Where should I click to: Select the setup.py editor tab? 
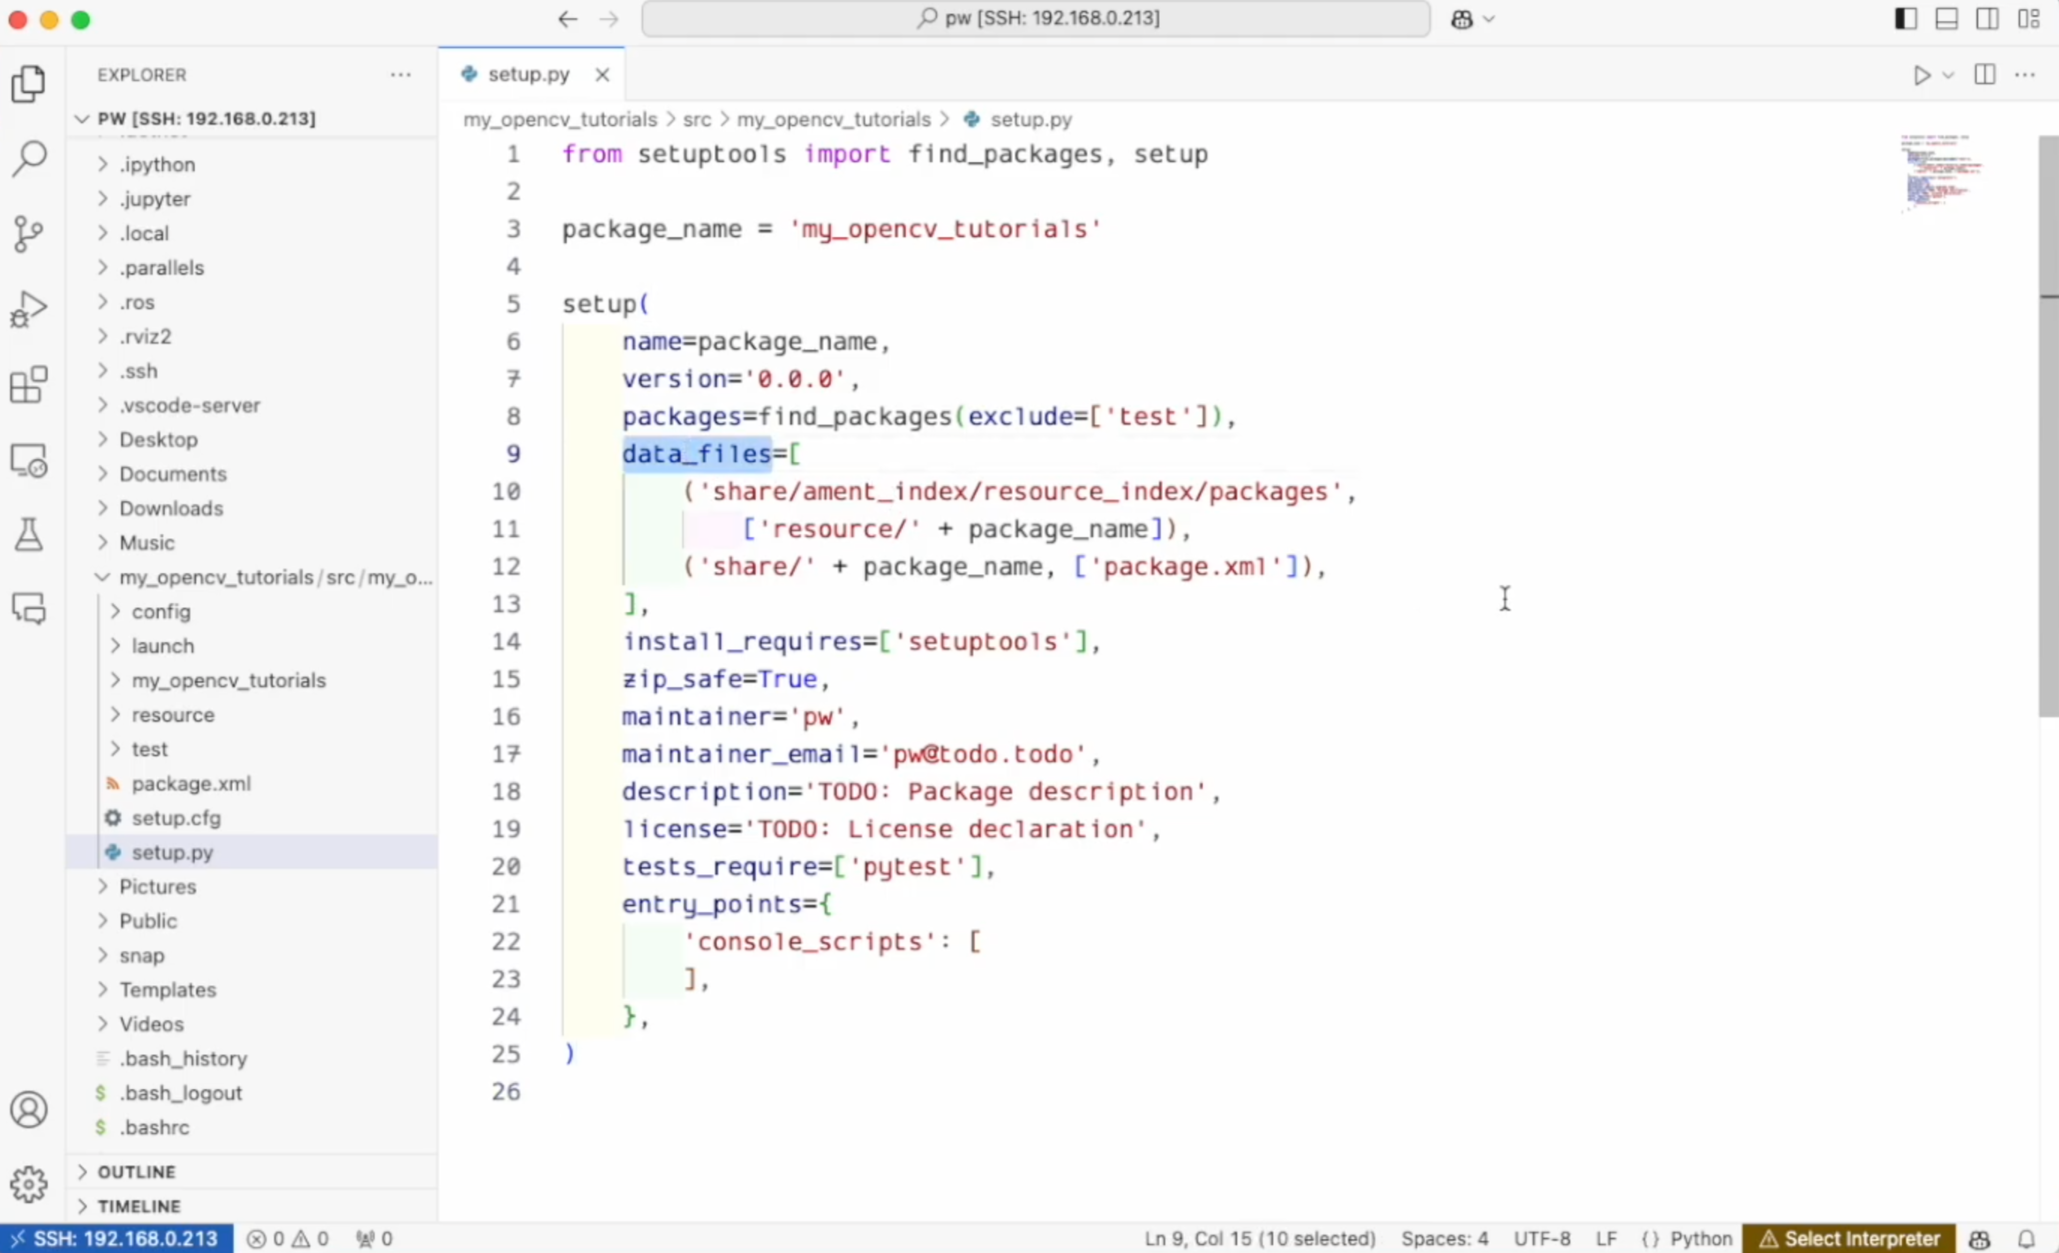tap(528, 74)
